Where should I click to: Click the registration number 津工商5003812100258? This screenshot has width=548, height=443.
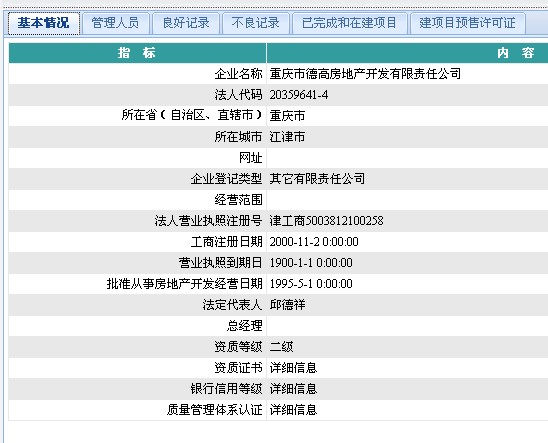pos(326,220)
